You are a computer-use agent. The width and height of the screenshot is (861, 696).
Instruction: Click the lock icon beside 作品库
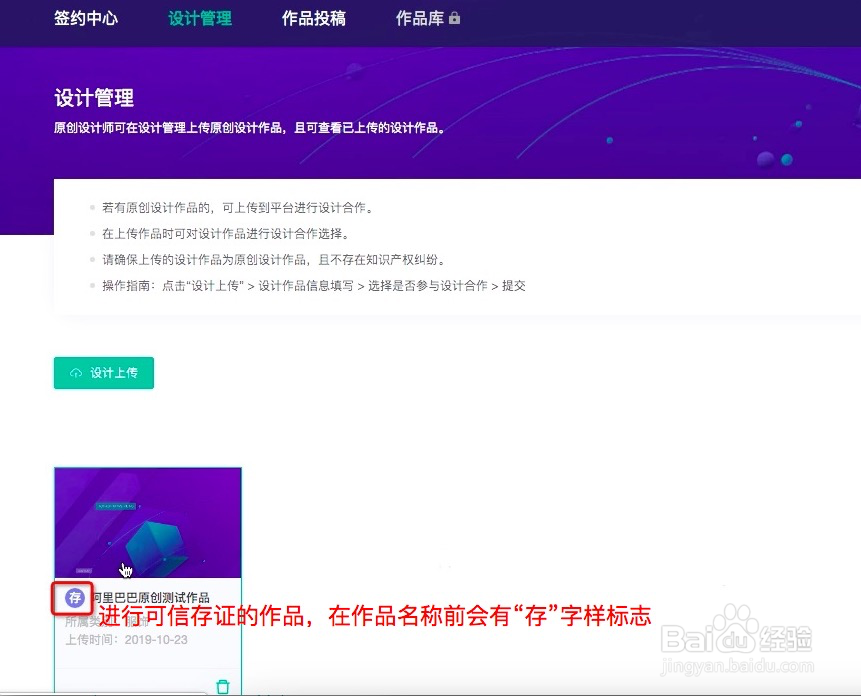454,18
